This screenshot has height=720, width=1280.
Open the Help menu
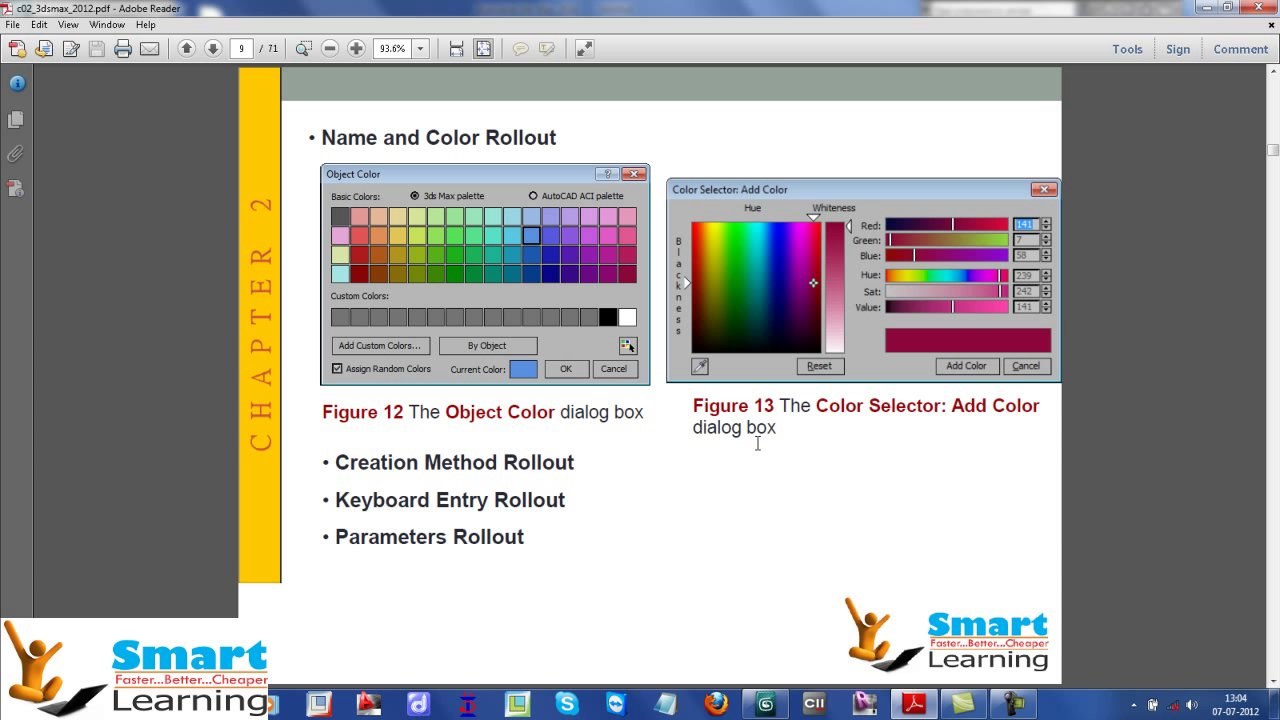tap(145, 24)
